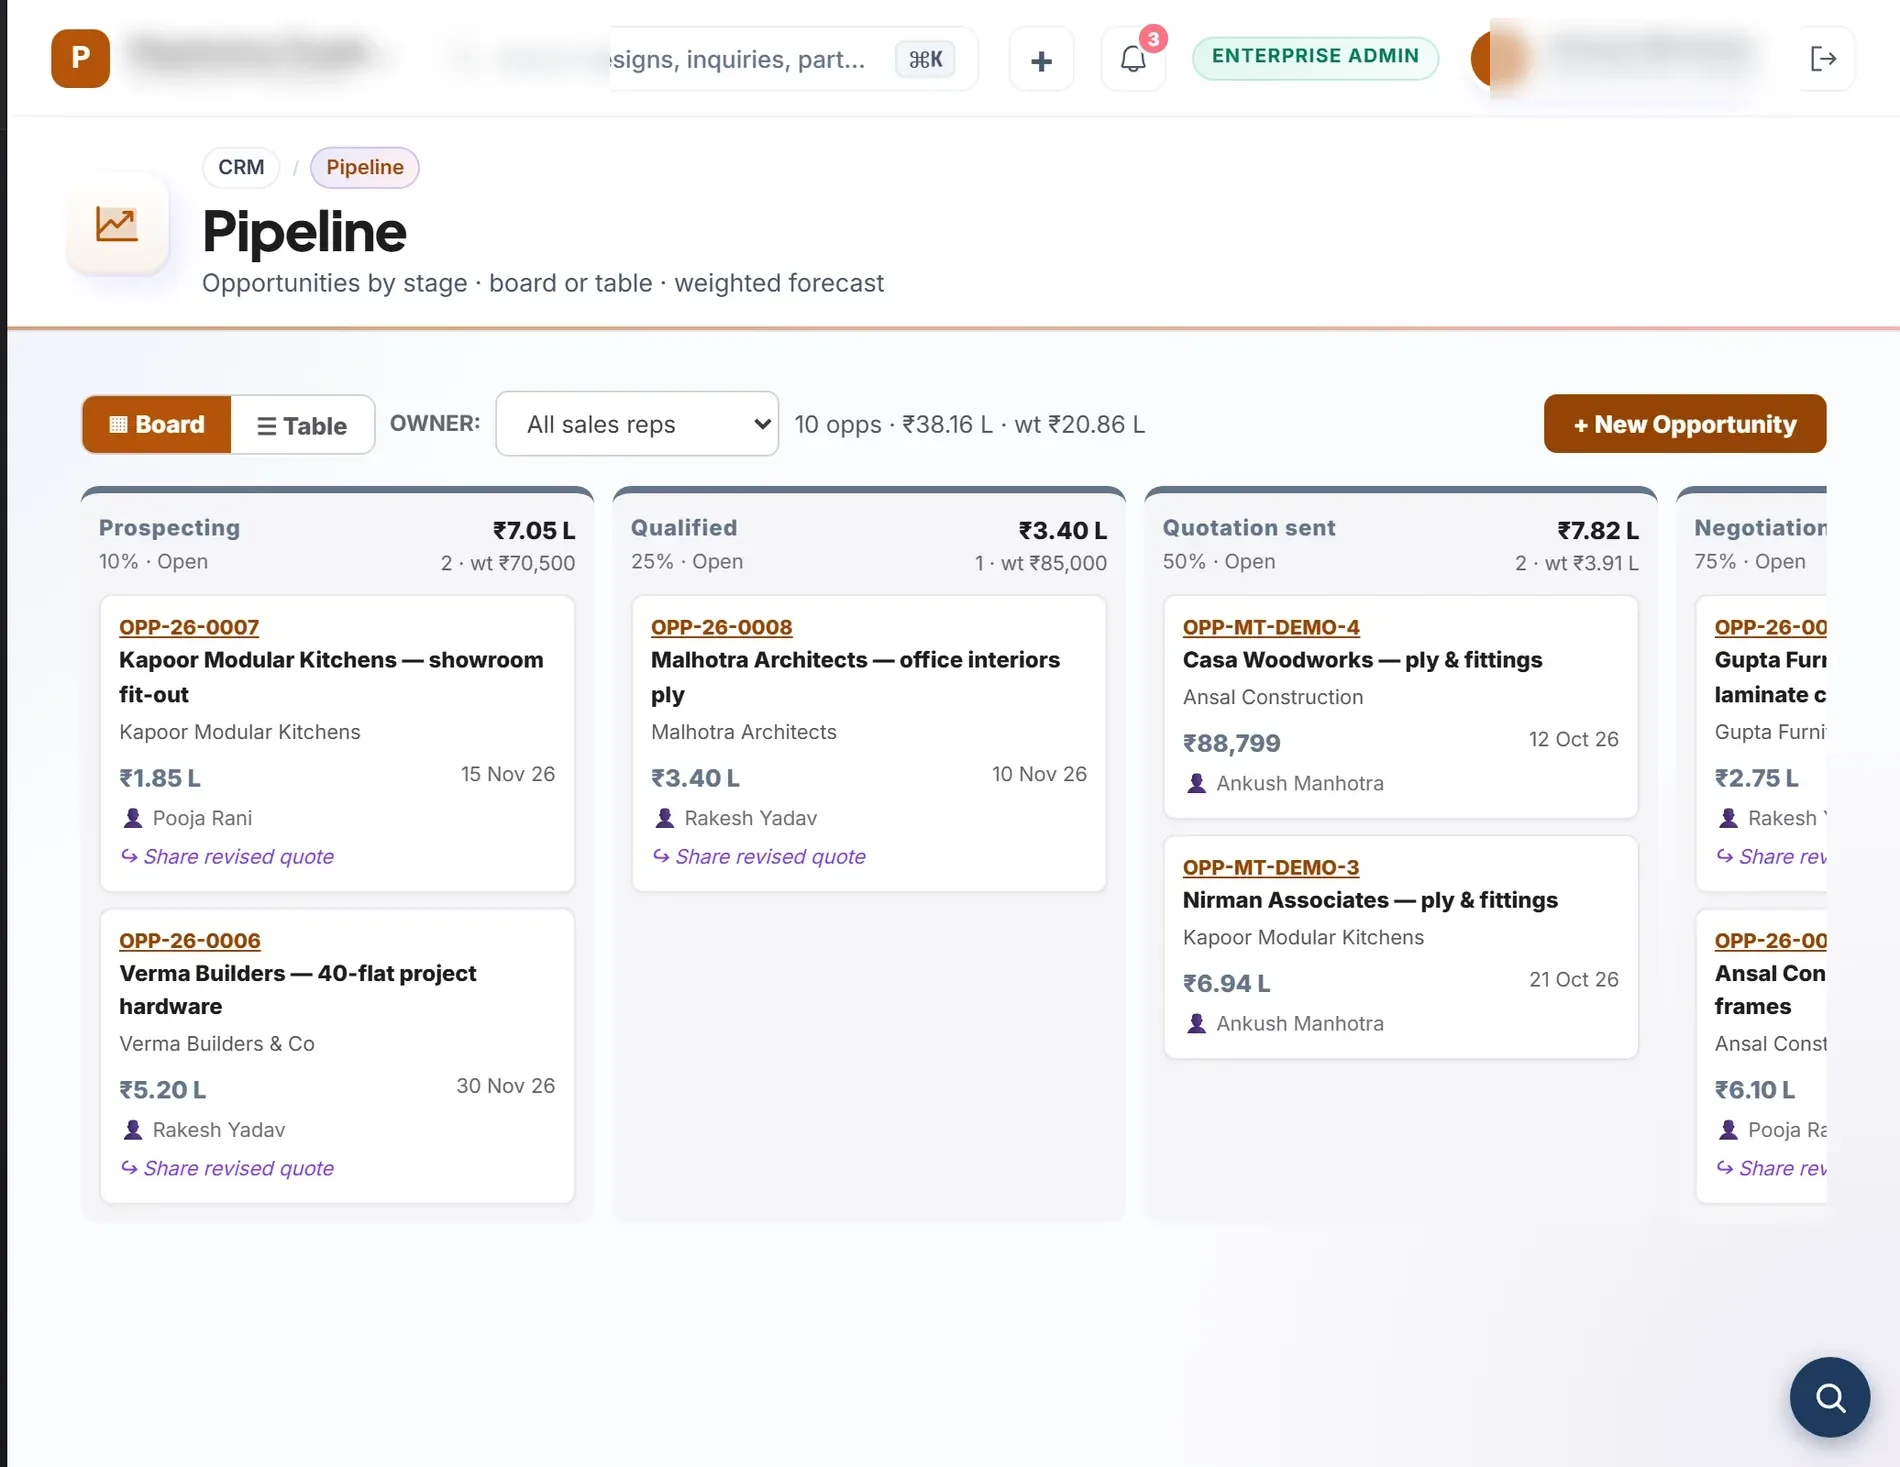Click the orange P app logo

80,58
